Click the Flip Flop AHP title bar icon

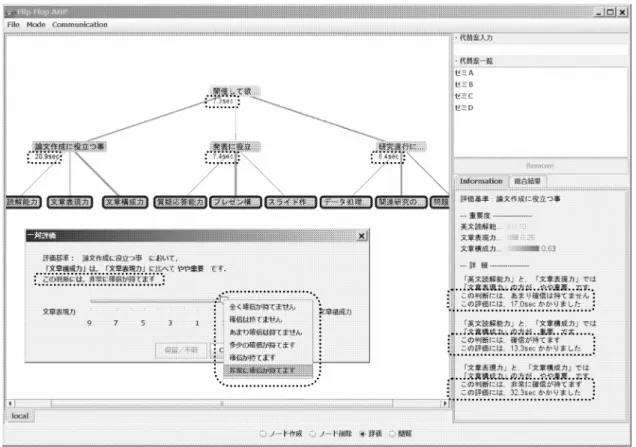click(x=9, y=13)
